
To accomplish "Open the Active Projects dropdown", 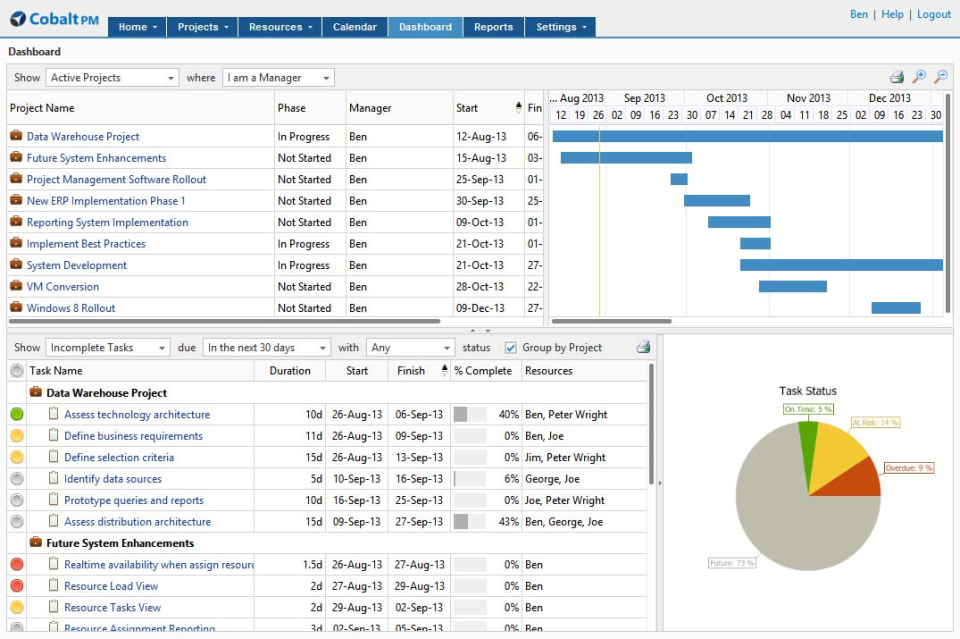I will [112, 78].
